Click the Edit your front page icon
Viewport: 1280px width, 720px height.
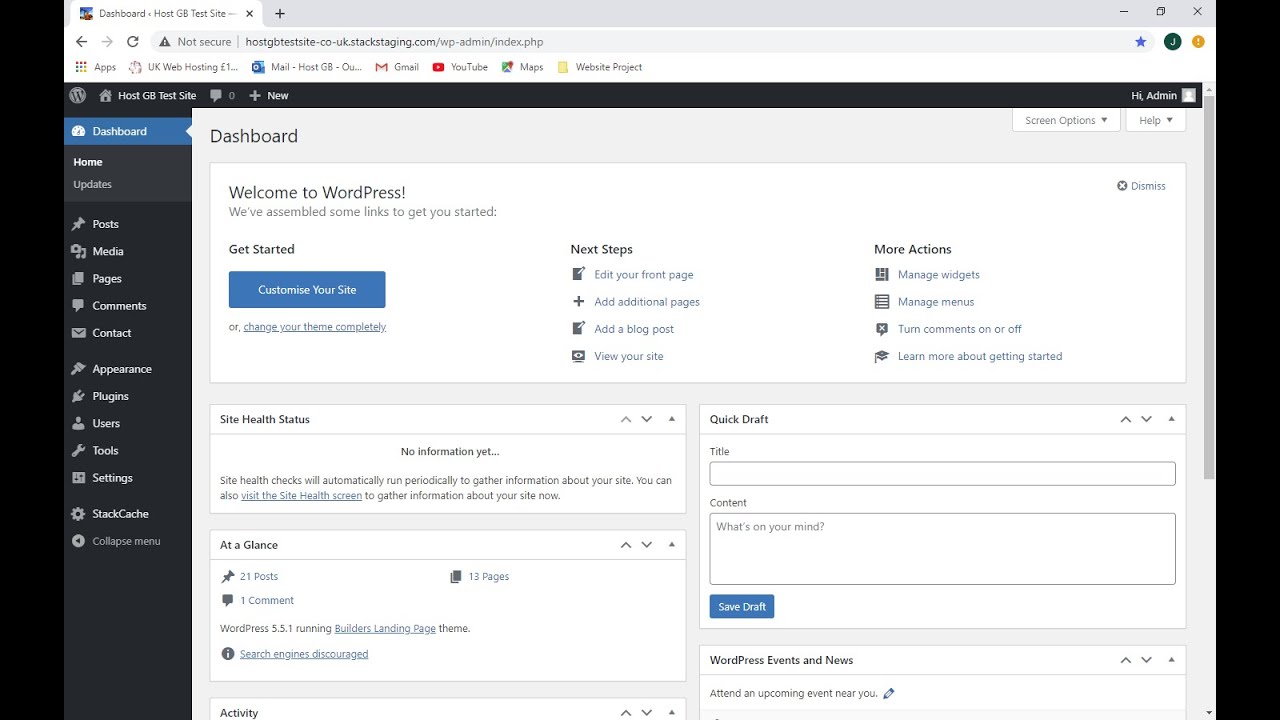tap(578, 274)
